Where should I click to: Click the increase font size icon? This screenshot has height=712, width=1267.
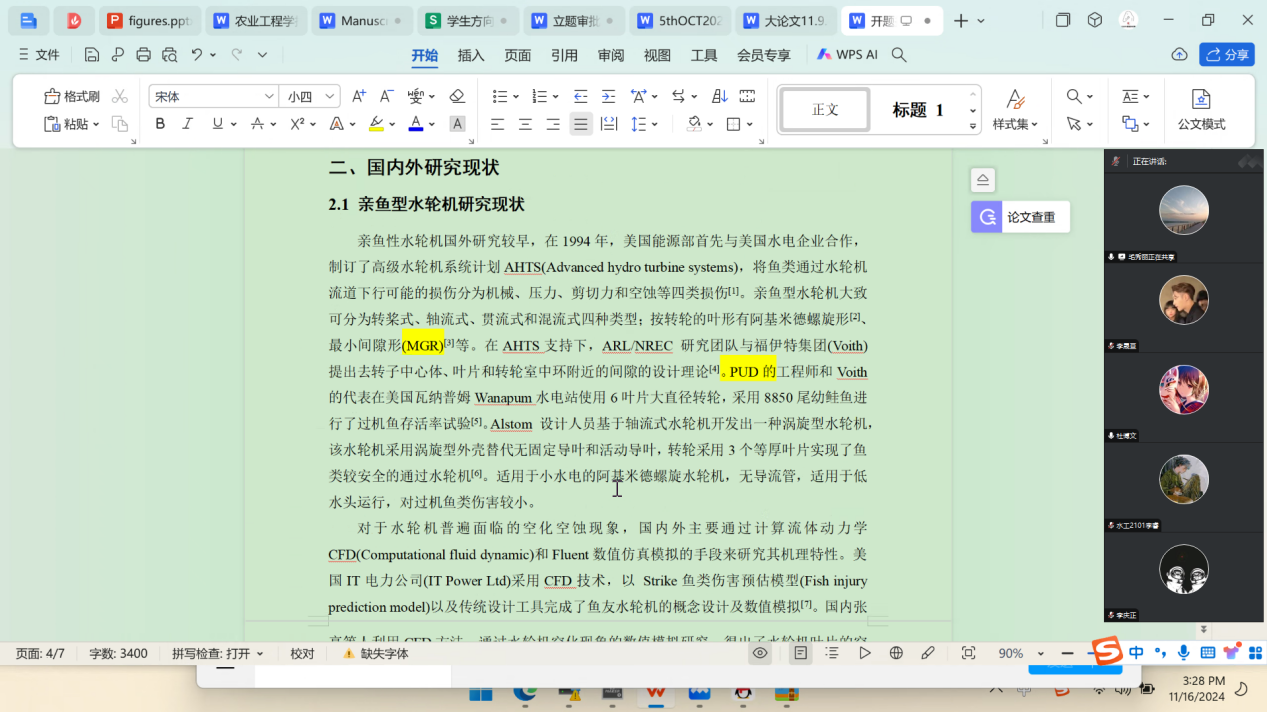click(359, 96)
